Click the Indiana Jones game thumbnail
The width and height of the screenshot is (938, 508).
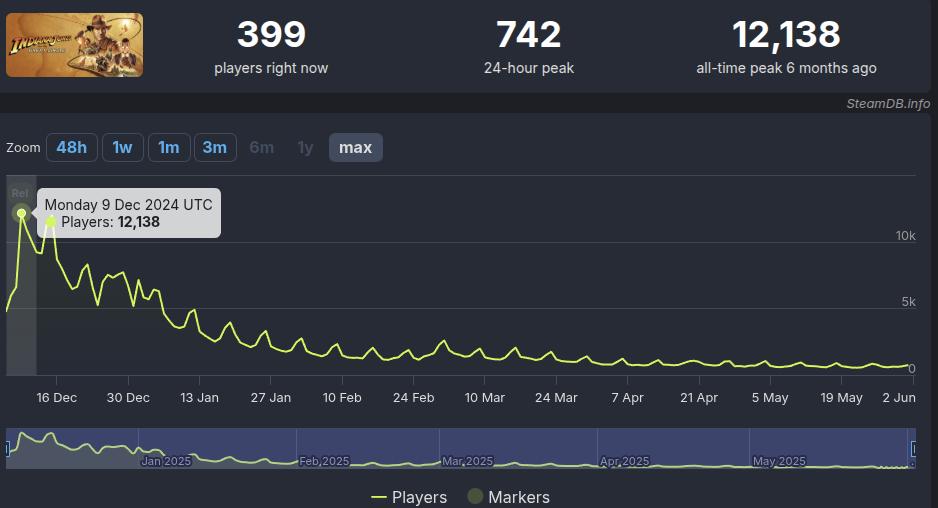point(74,45)
